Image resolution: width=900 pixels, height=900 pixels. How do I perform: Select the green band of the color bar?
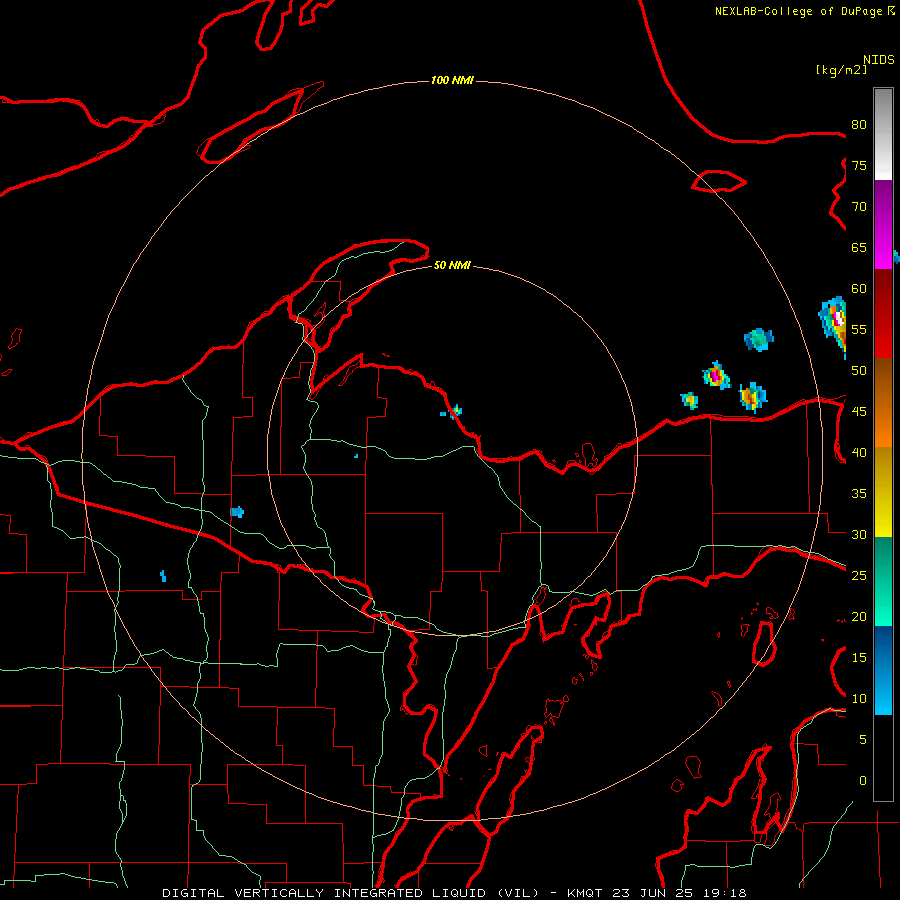point(883,581)
